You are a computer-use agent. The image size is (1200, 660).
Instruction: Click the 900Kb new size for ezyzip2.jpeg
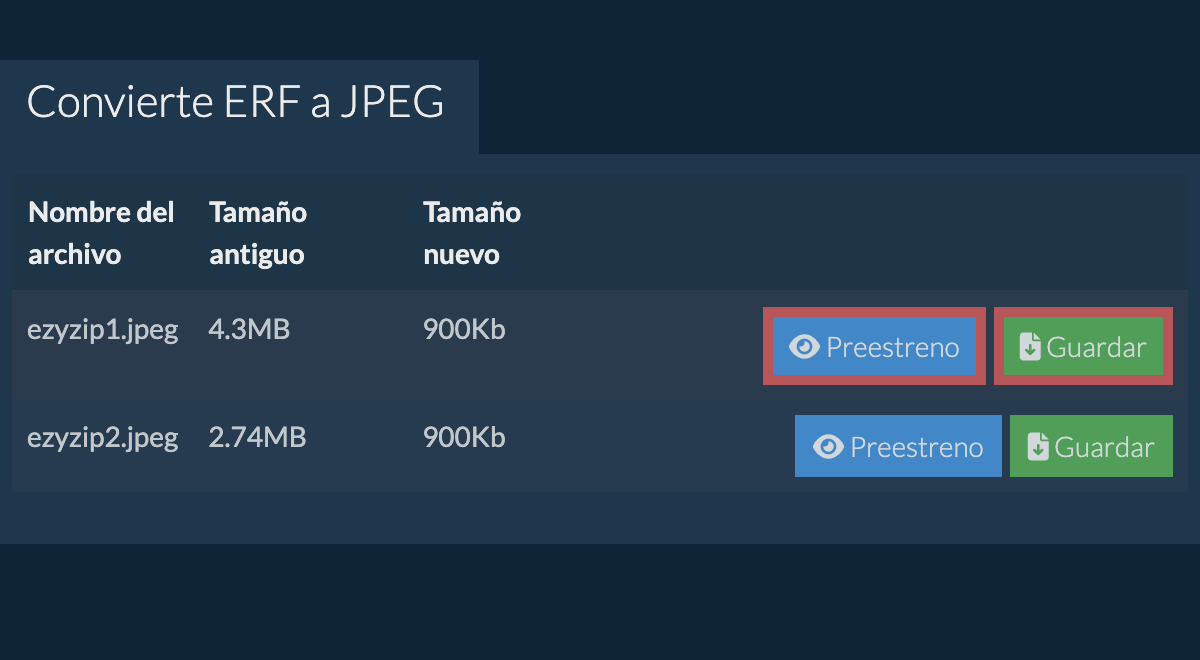(x=464, y=438)
